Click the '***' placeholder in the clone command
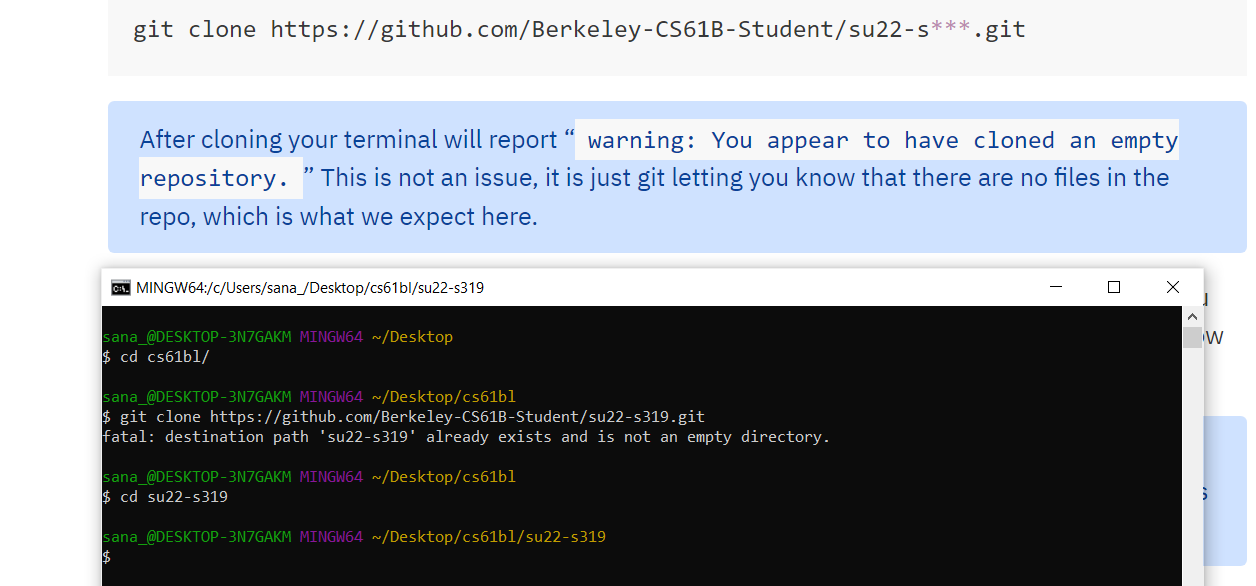 coord(951,29)
